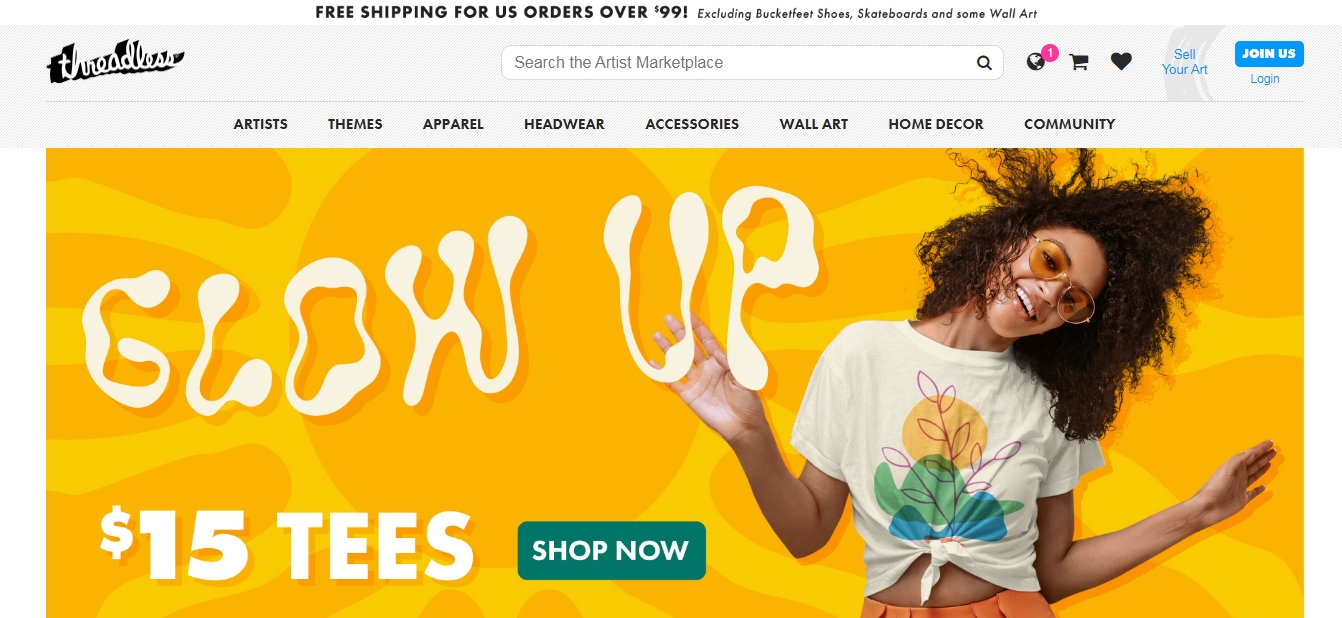Open the Artists menu

click(261, 124)
